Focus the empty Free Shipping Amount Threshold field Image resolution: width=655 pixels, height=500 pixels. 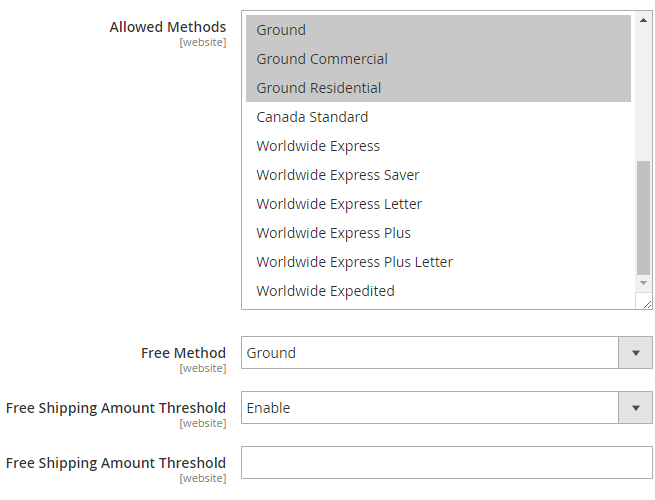pyautogui.click(x=446, y=463)
